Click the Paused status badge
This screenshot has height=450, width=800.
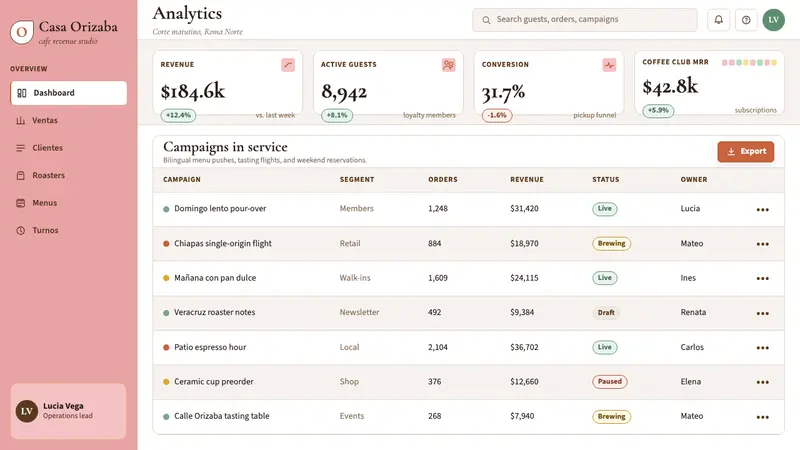pos(610,382)
